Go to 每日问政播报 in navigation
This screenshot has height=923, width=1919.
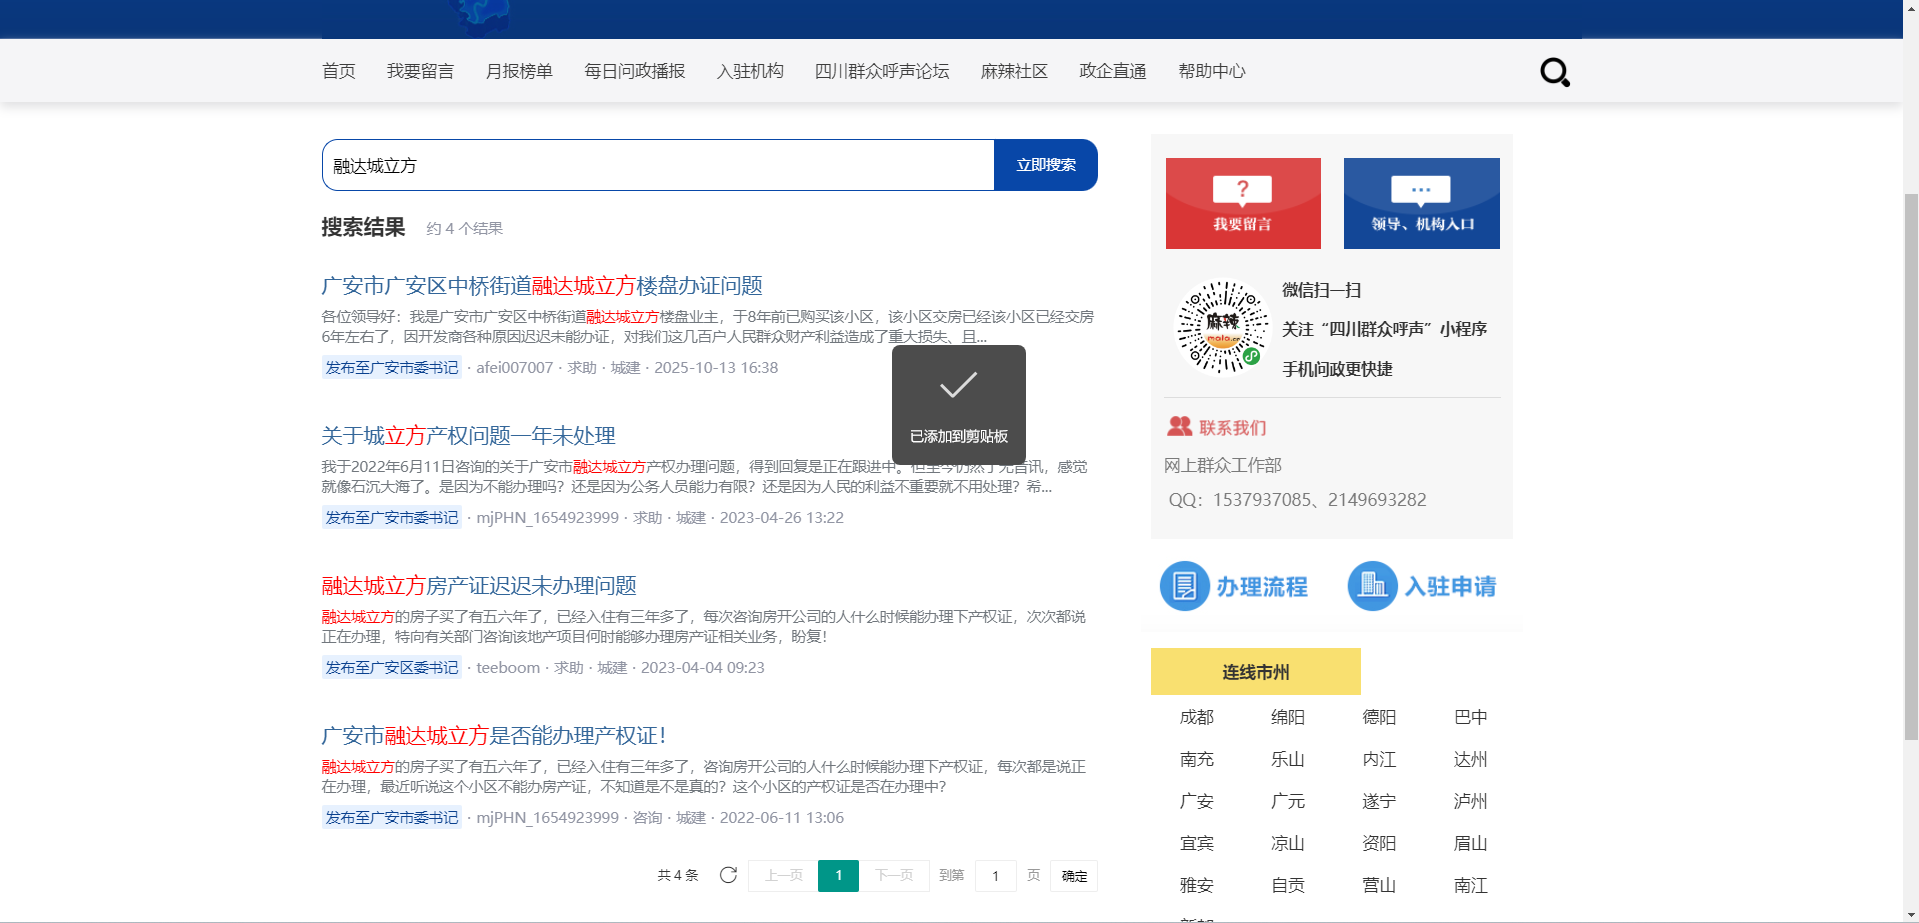(634, 71)
